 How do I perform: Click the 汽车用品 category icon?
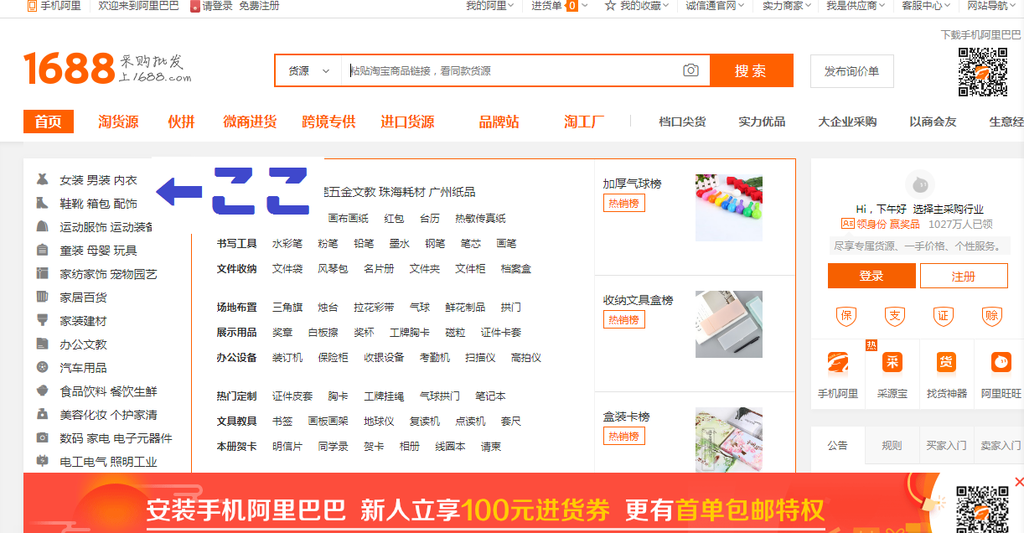(42, 367)
